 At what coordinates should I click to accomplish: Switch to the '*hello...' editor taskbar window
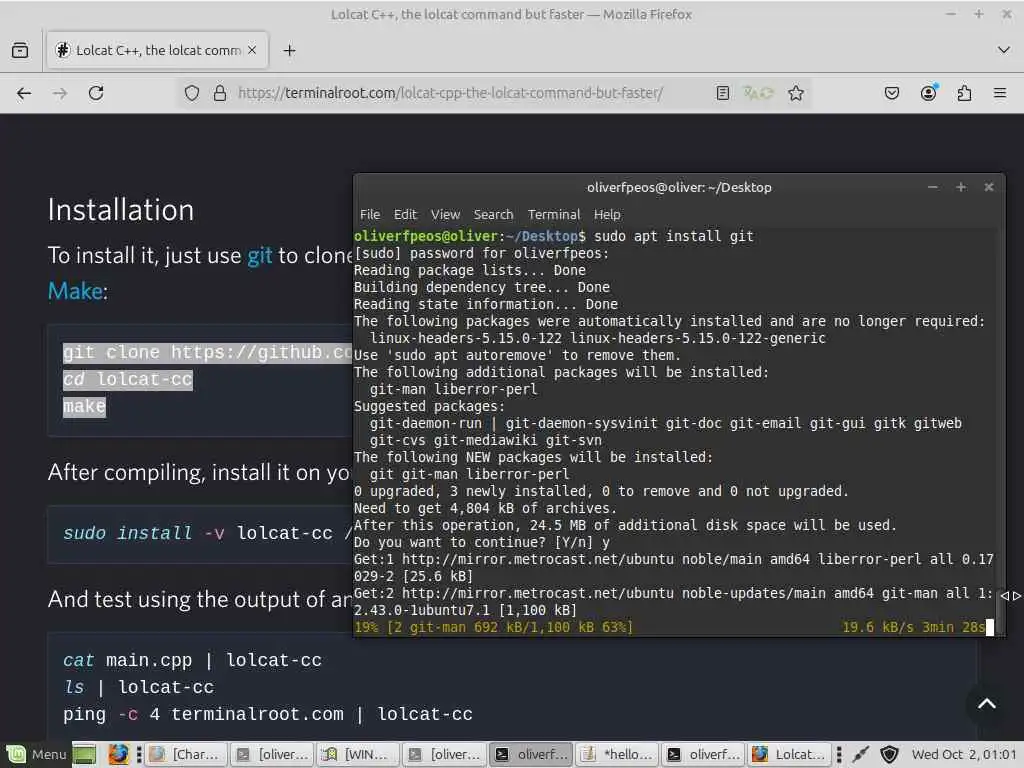pos(616,754)
